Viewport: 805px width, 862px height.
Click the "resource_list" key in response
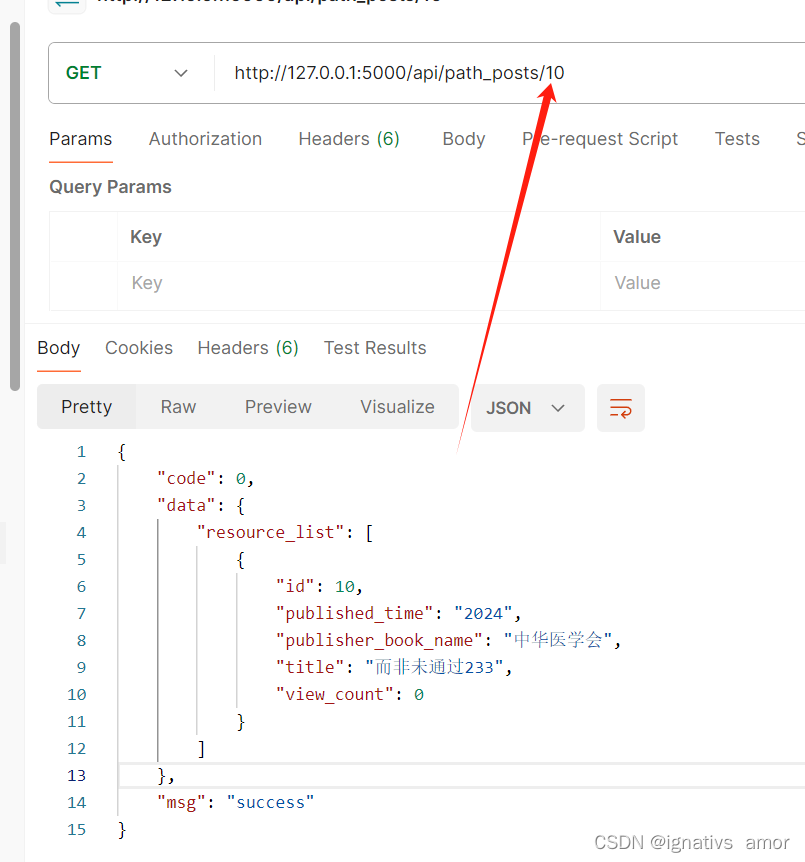tap(271, 532)
